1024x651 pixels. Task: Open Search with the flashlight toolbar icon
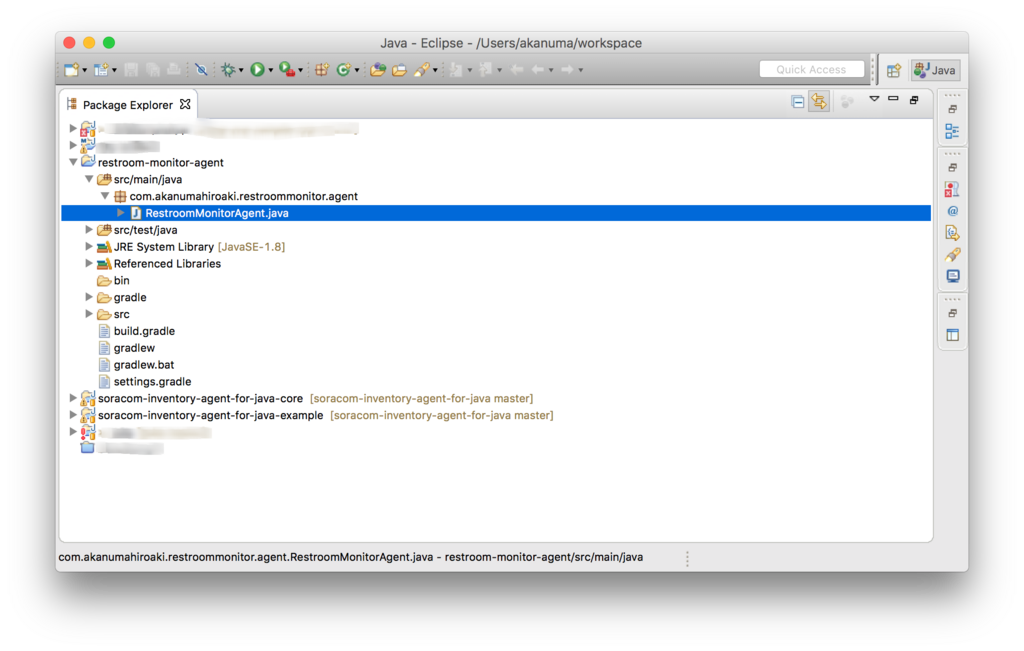(x=422, y=70)
